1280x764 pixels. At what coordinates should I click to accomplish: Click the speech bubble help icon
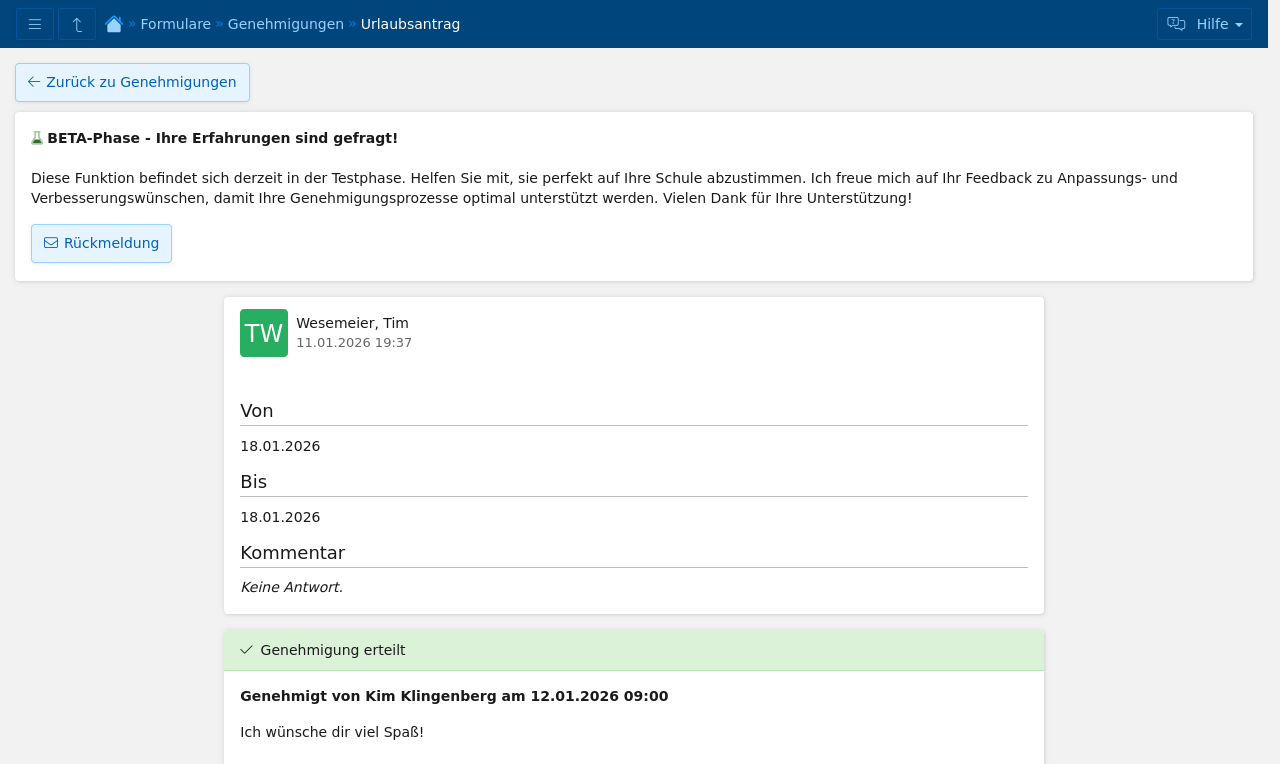tap(1176, 24)
